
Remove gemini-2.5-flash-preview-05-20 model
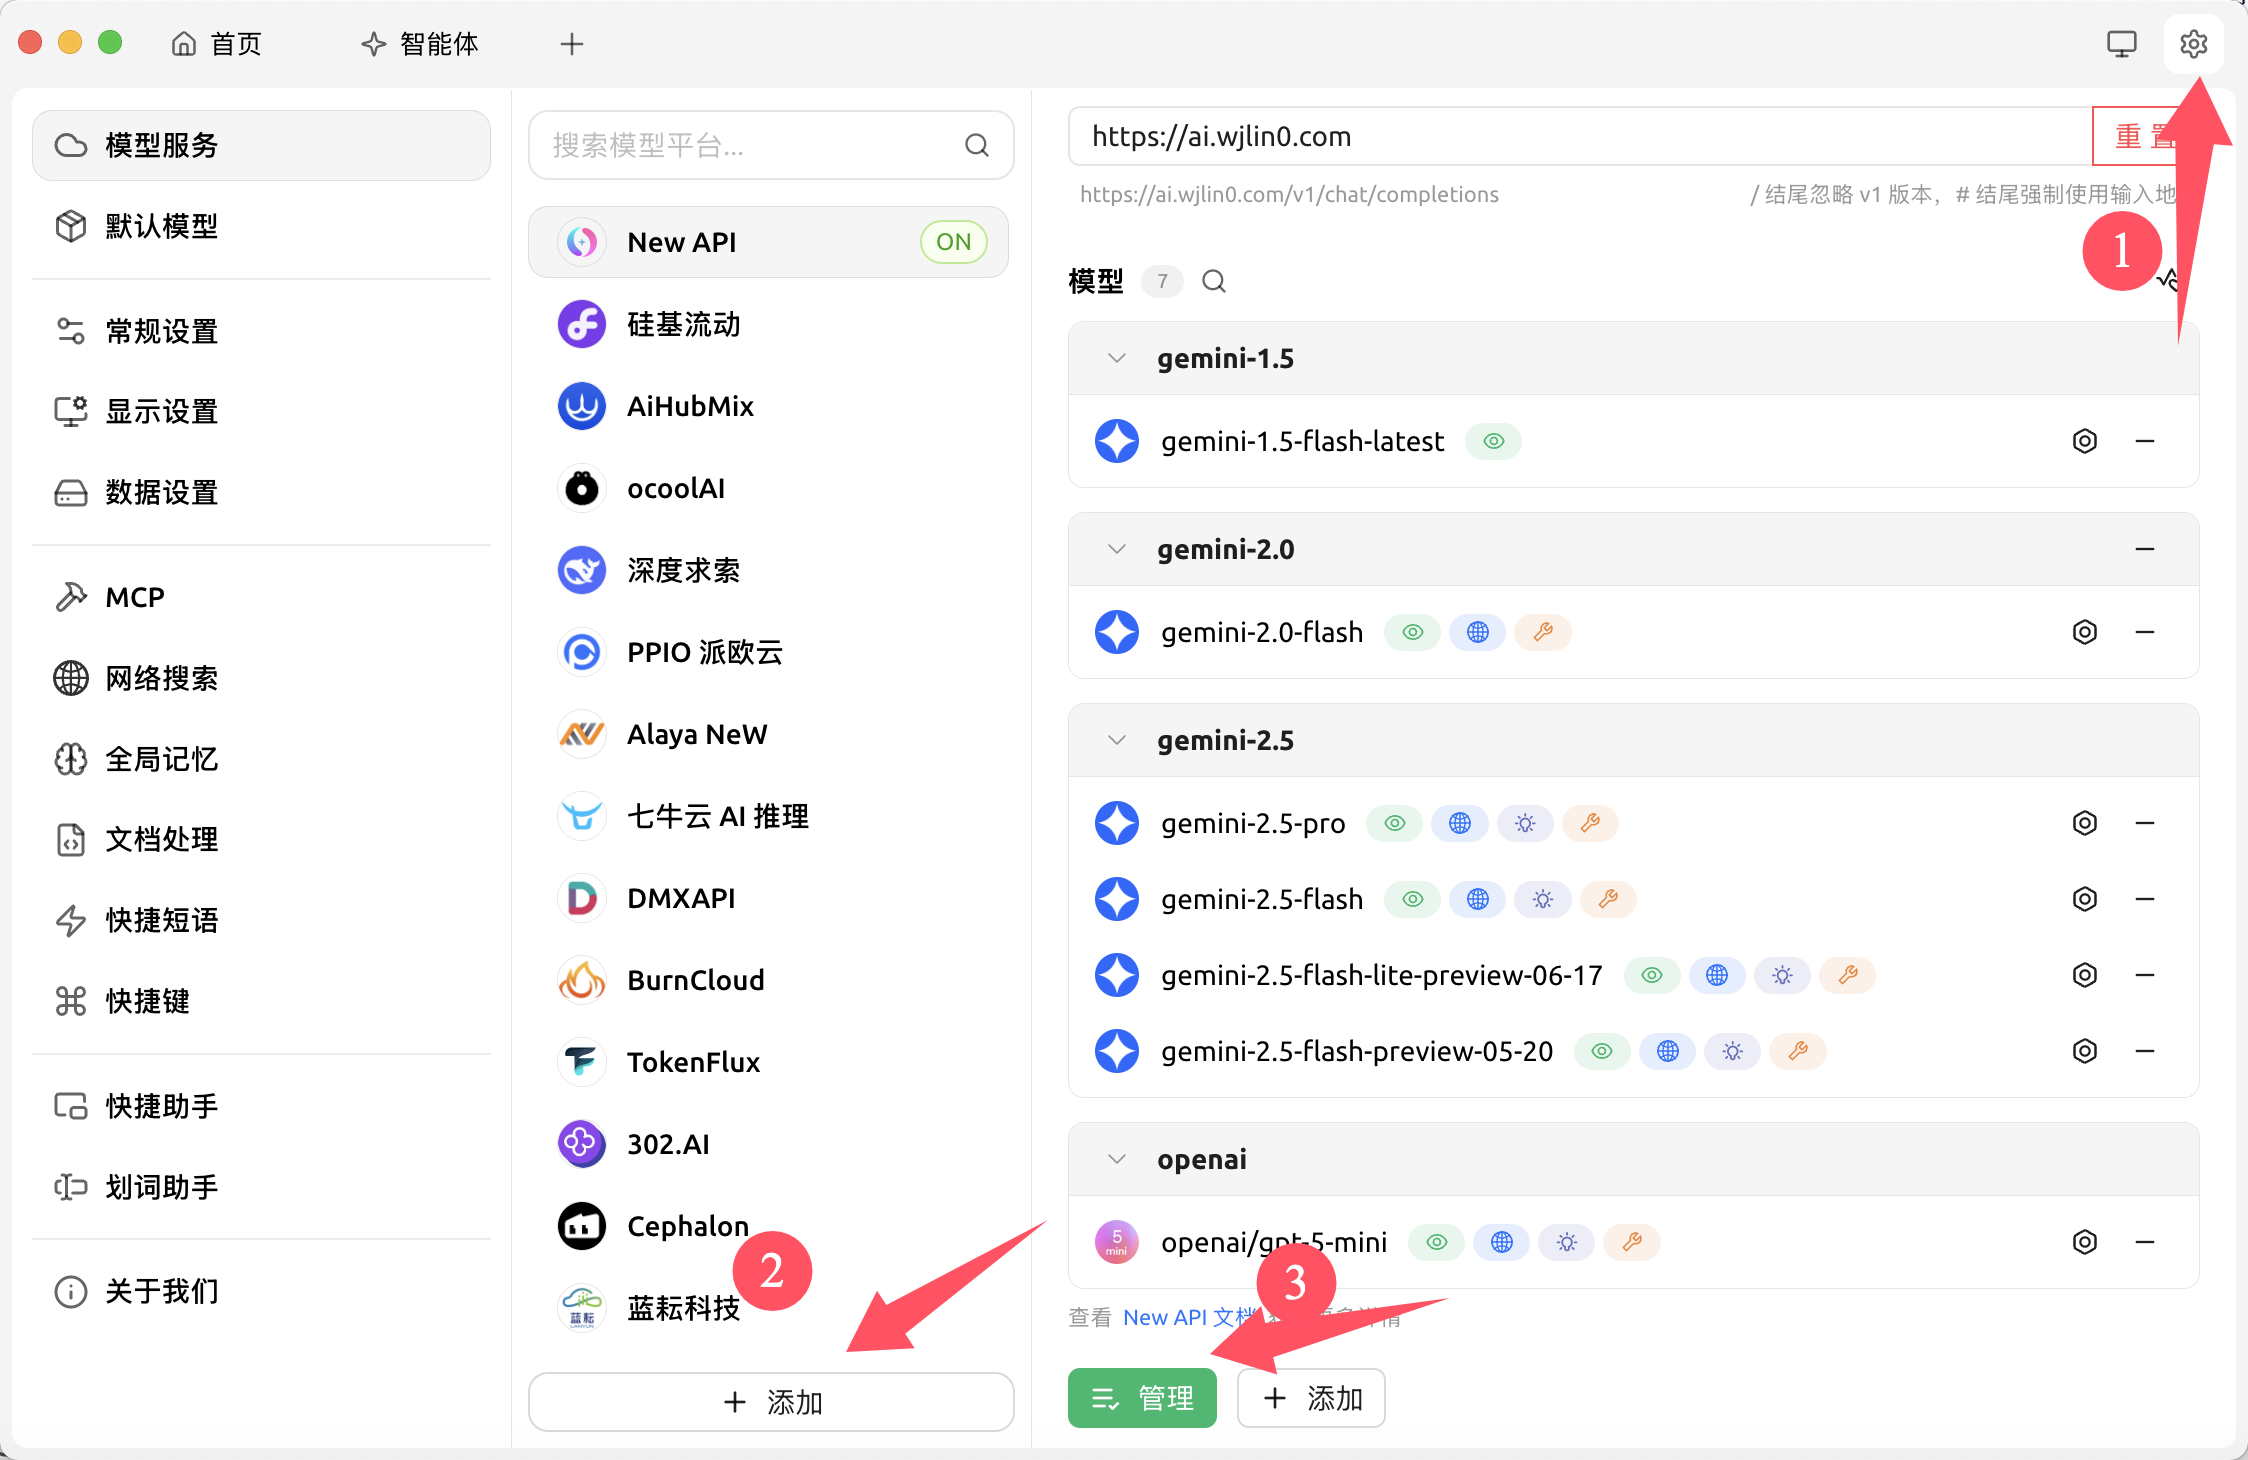2145,1051
